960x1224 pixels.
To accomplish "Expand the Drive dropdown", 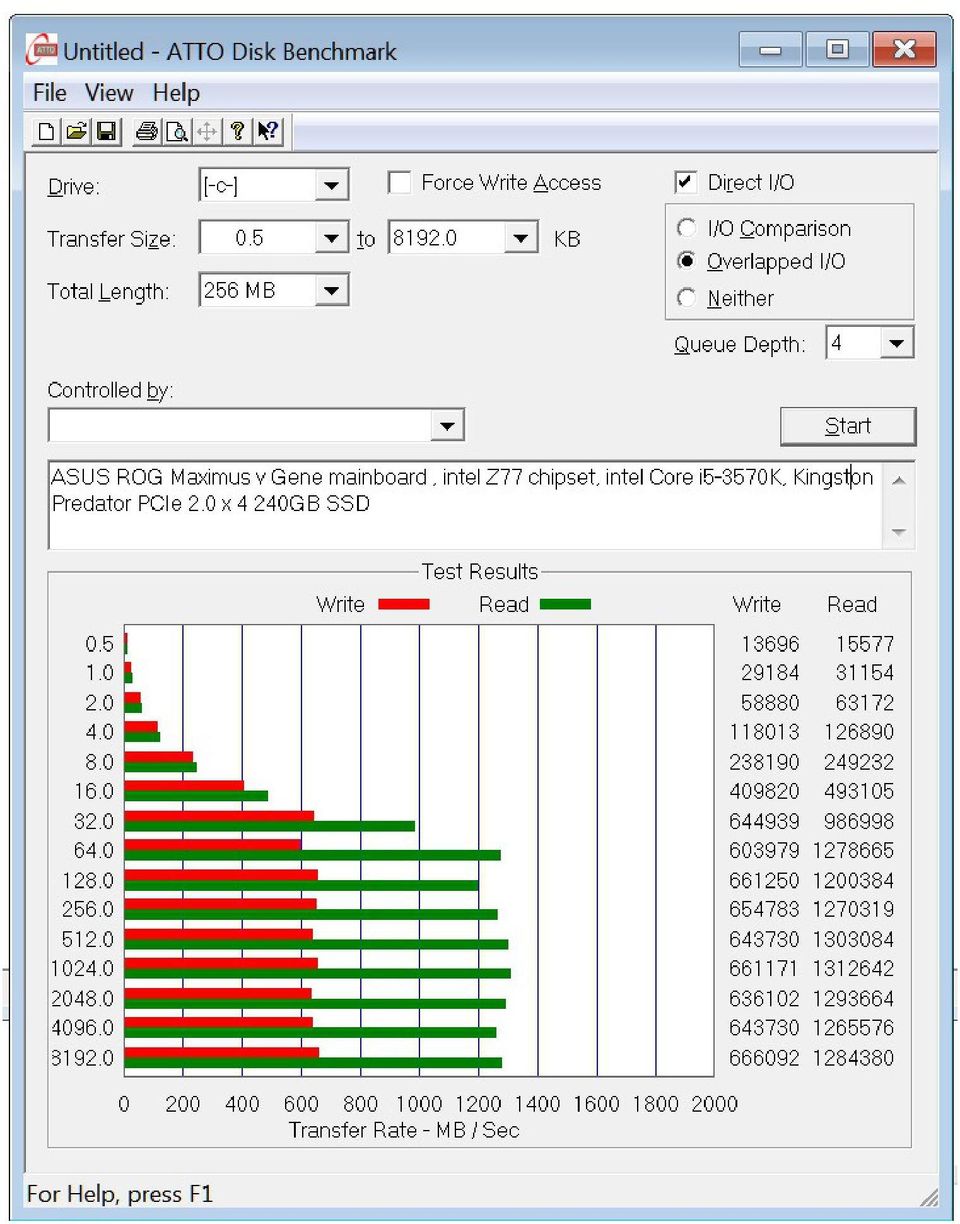I will (x=332, y=186).
